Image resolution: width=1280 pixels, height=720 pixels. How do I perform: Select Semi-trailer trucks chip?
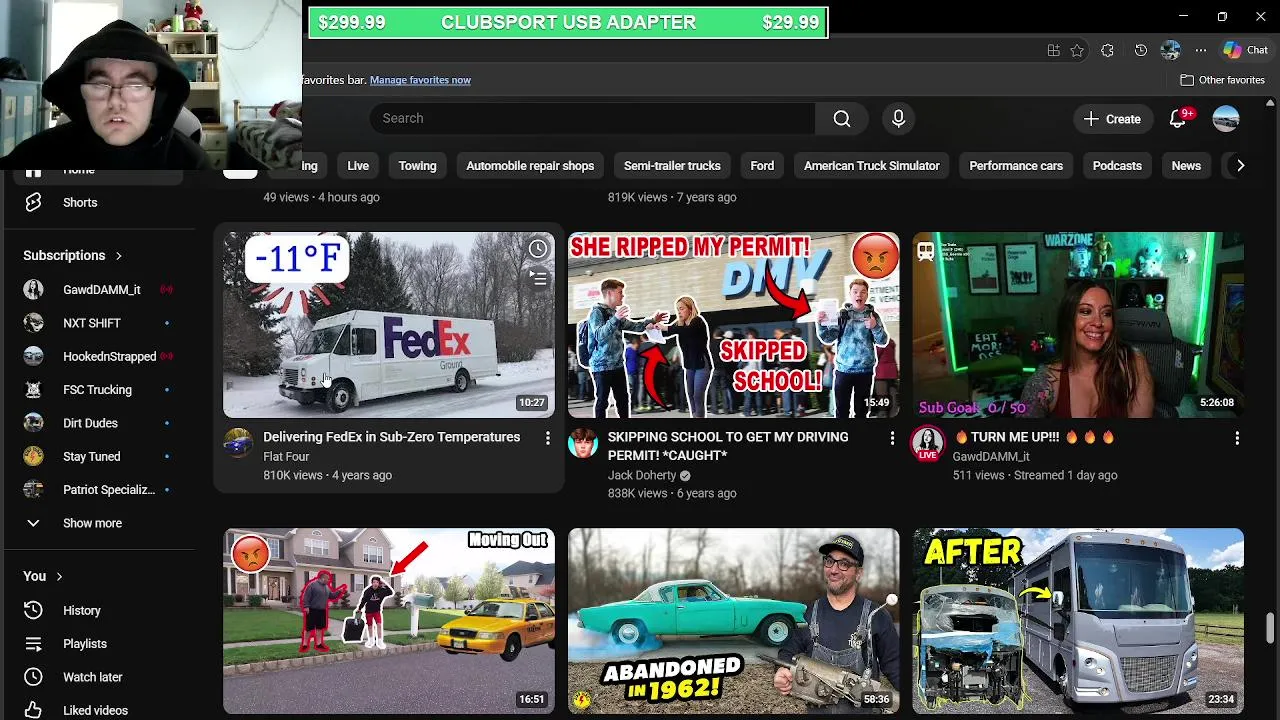tap(672, 166)
